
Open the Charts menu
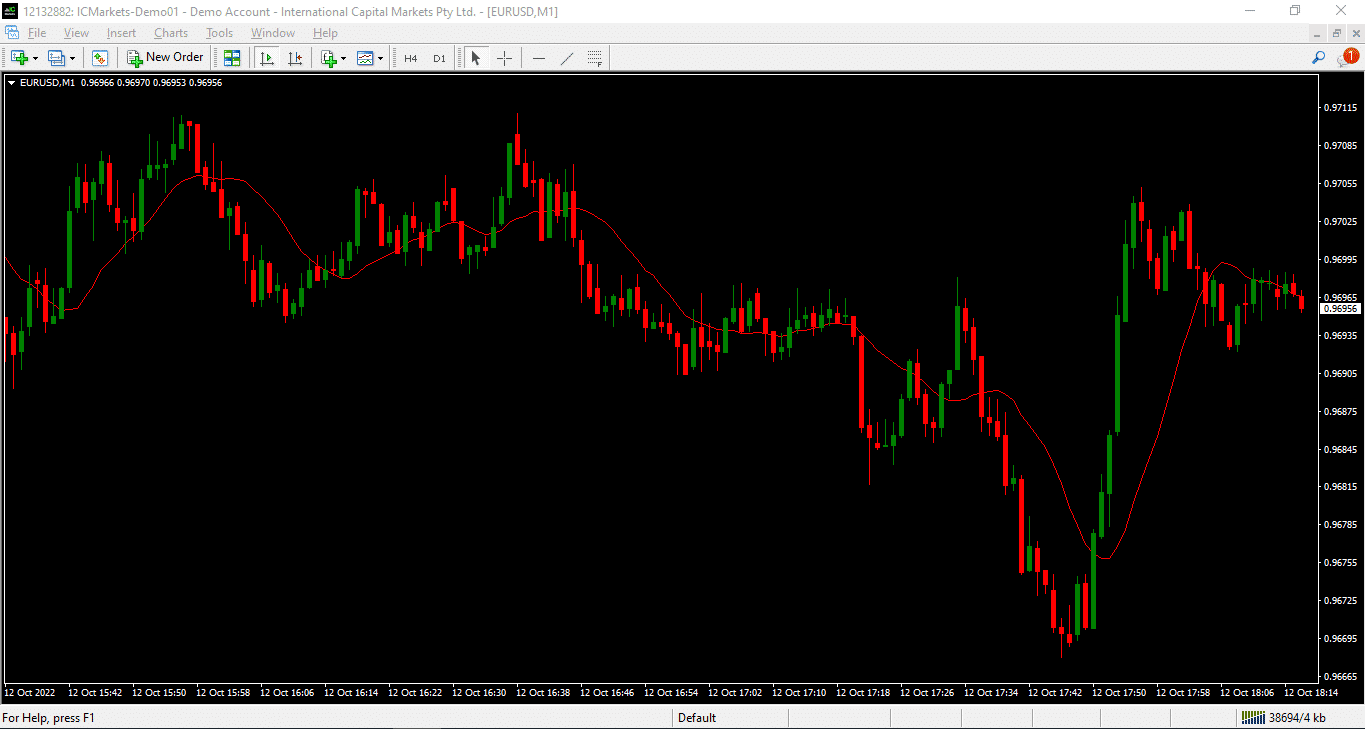171,33
